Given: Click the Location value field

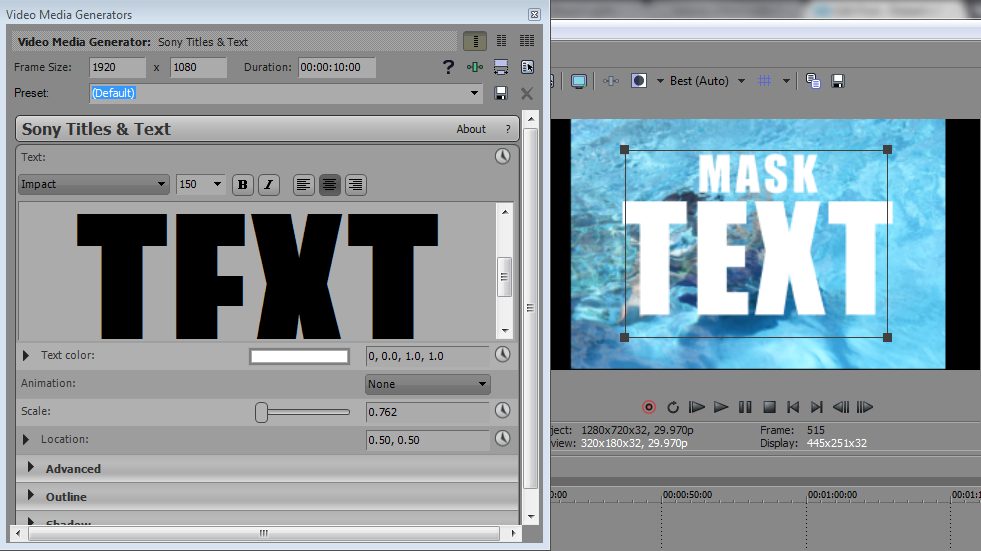Looking at the screenshot, I should [x=427, y=440].
